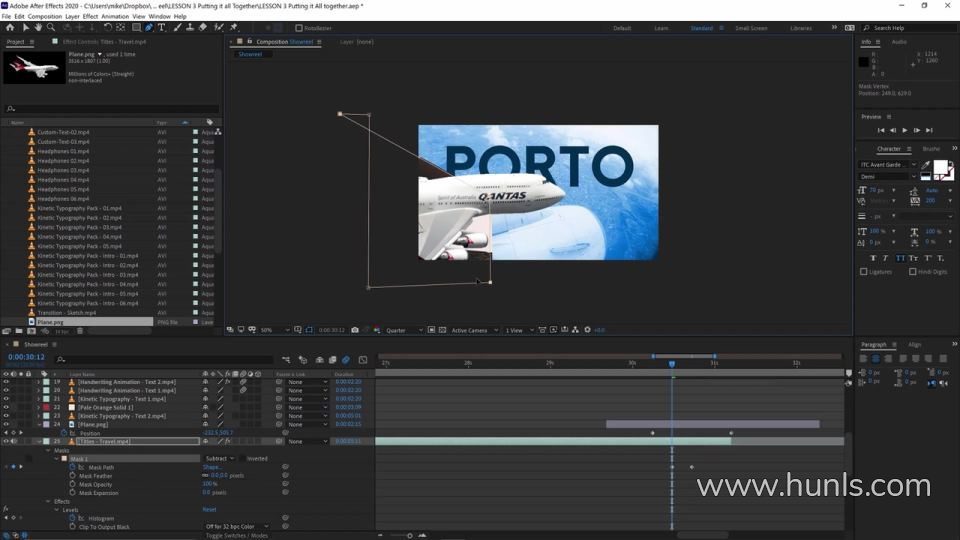Image resolution: width=960 pixels, height=540 pixels.
Task: Select the Pen tool in the toolbar
Action: coord(149,28)
